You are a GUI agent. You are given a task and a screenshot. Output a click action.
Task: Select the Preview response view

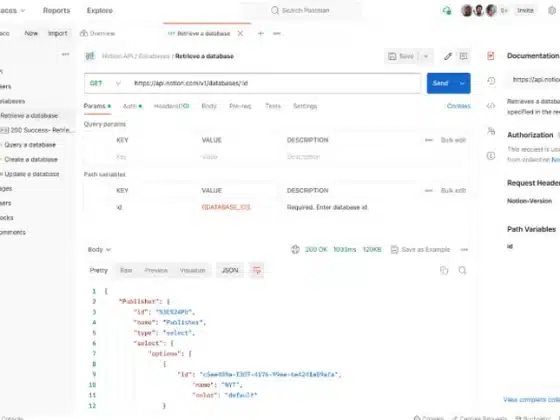click(x=156, y=270)
